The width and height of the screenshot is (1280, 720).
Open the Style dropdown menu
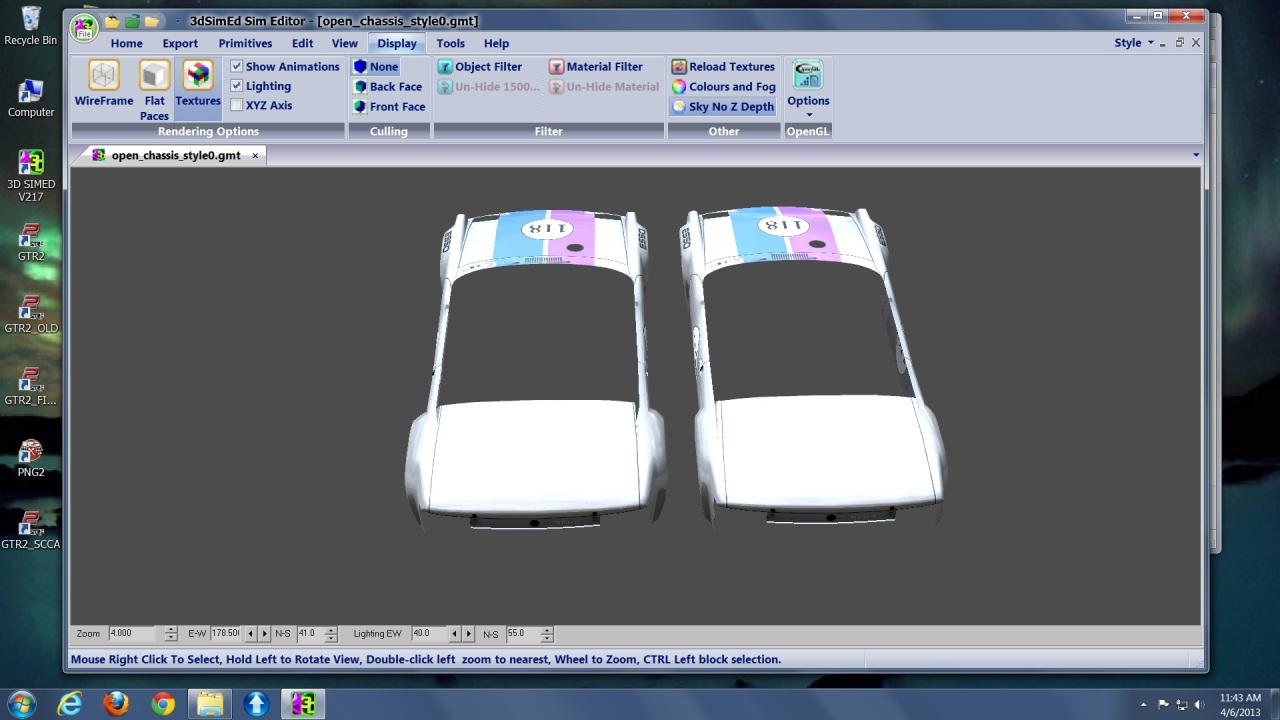click(1134, 43)
